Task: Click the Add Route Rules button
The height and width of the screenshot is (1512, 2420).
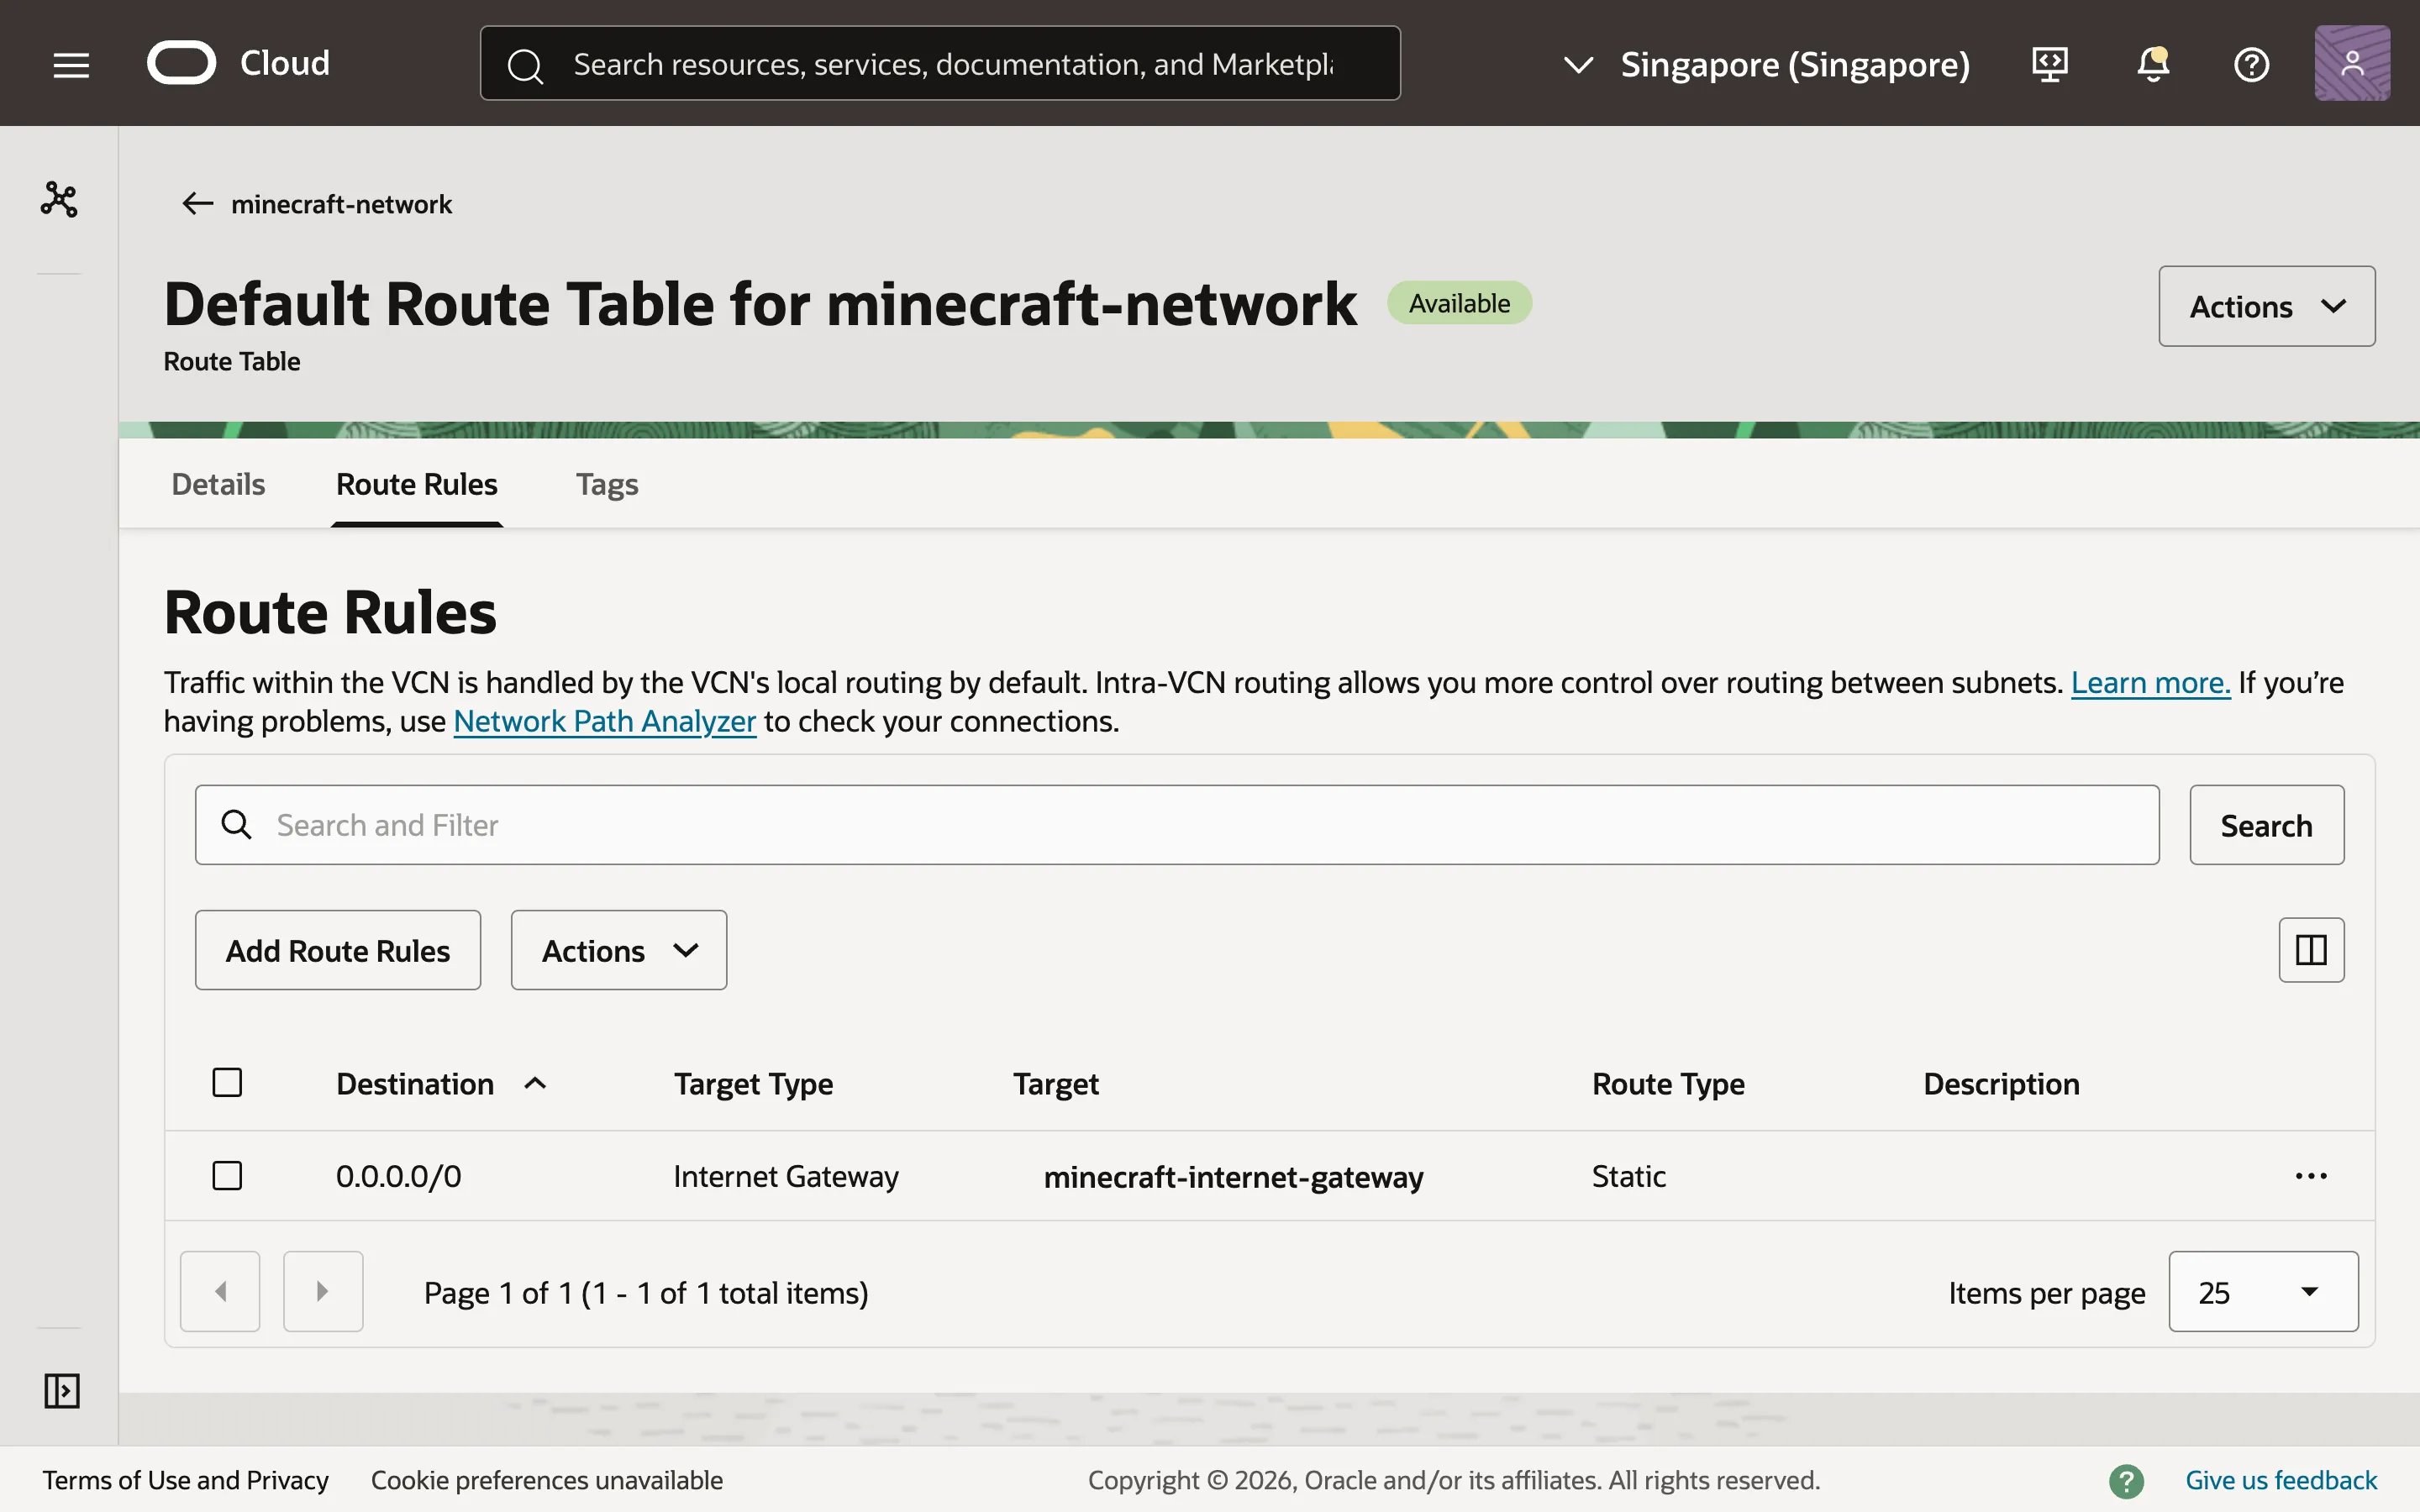Action: tap(337, 950)
